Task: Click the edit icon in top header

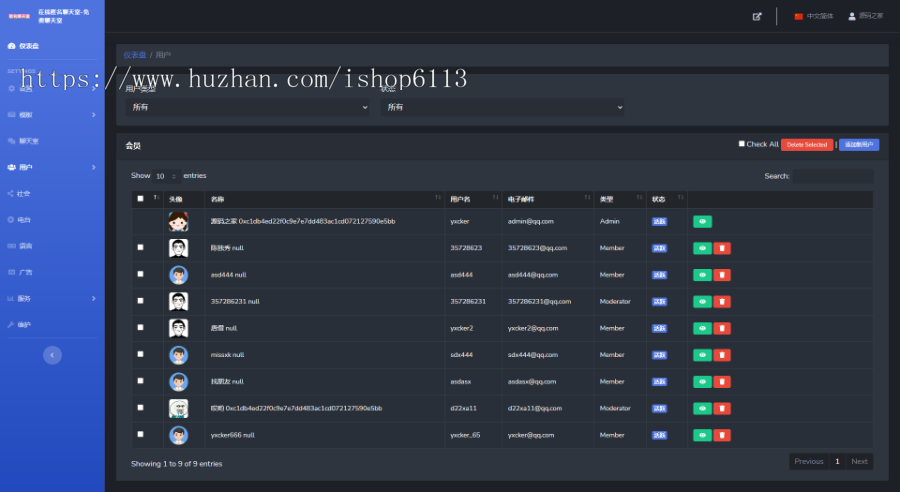Action: (757, 17)
